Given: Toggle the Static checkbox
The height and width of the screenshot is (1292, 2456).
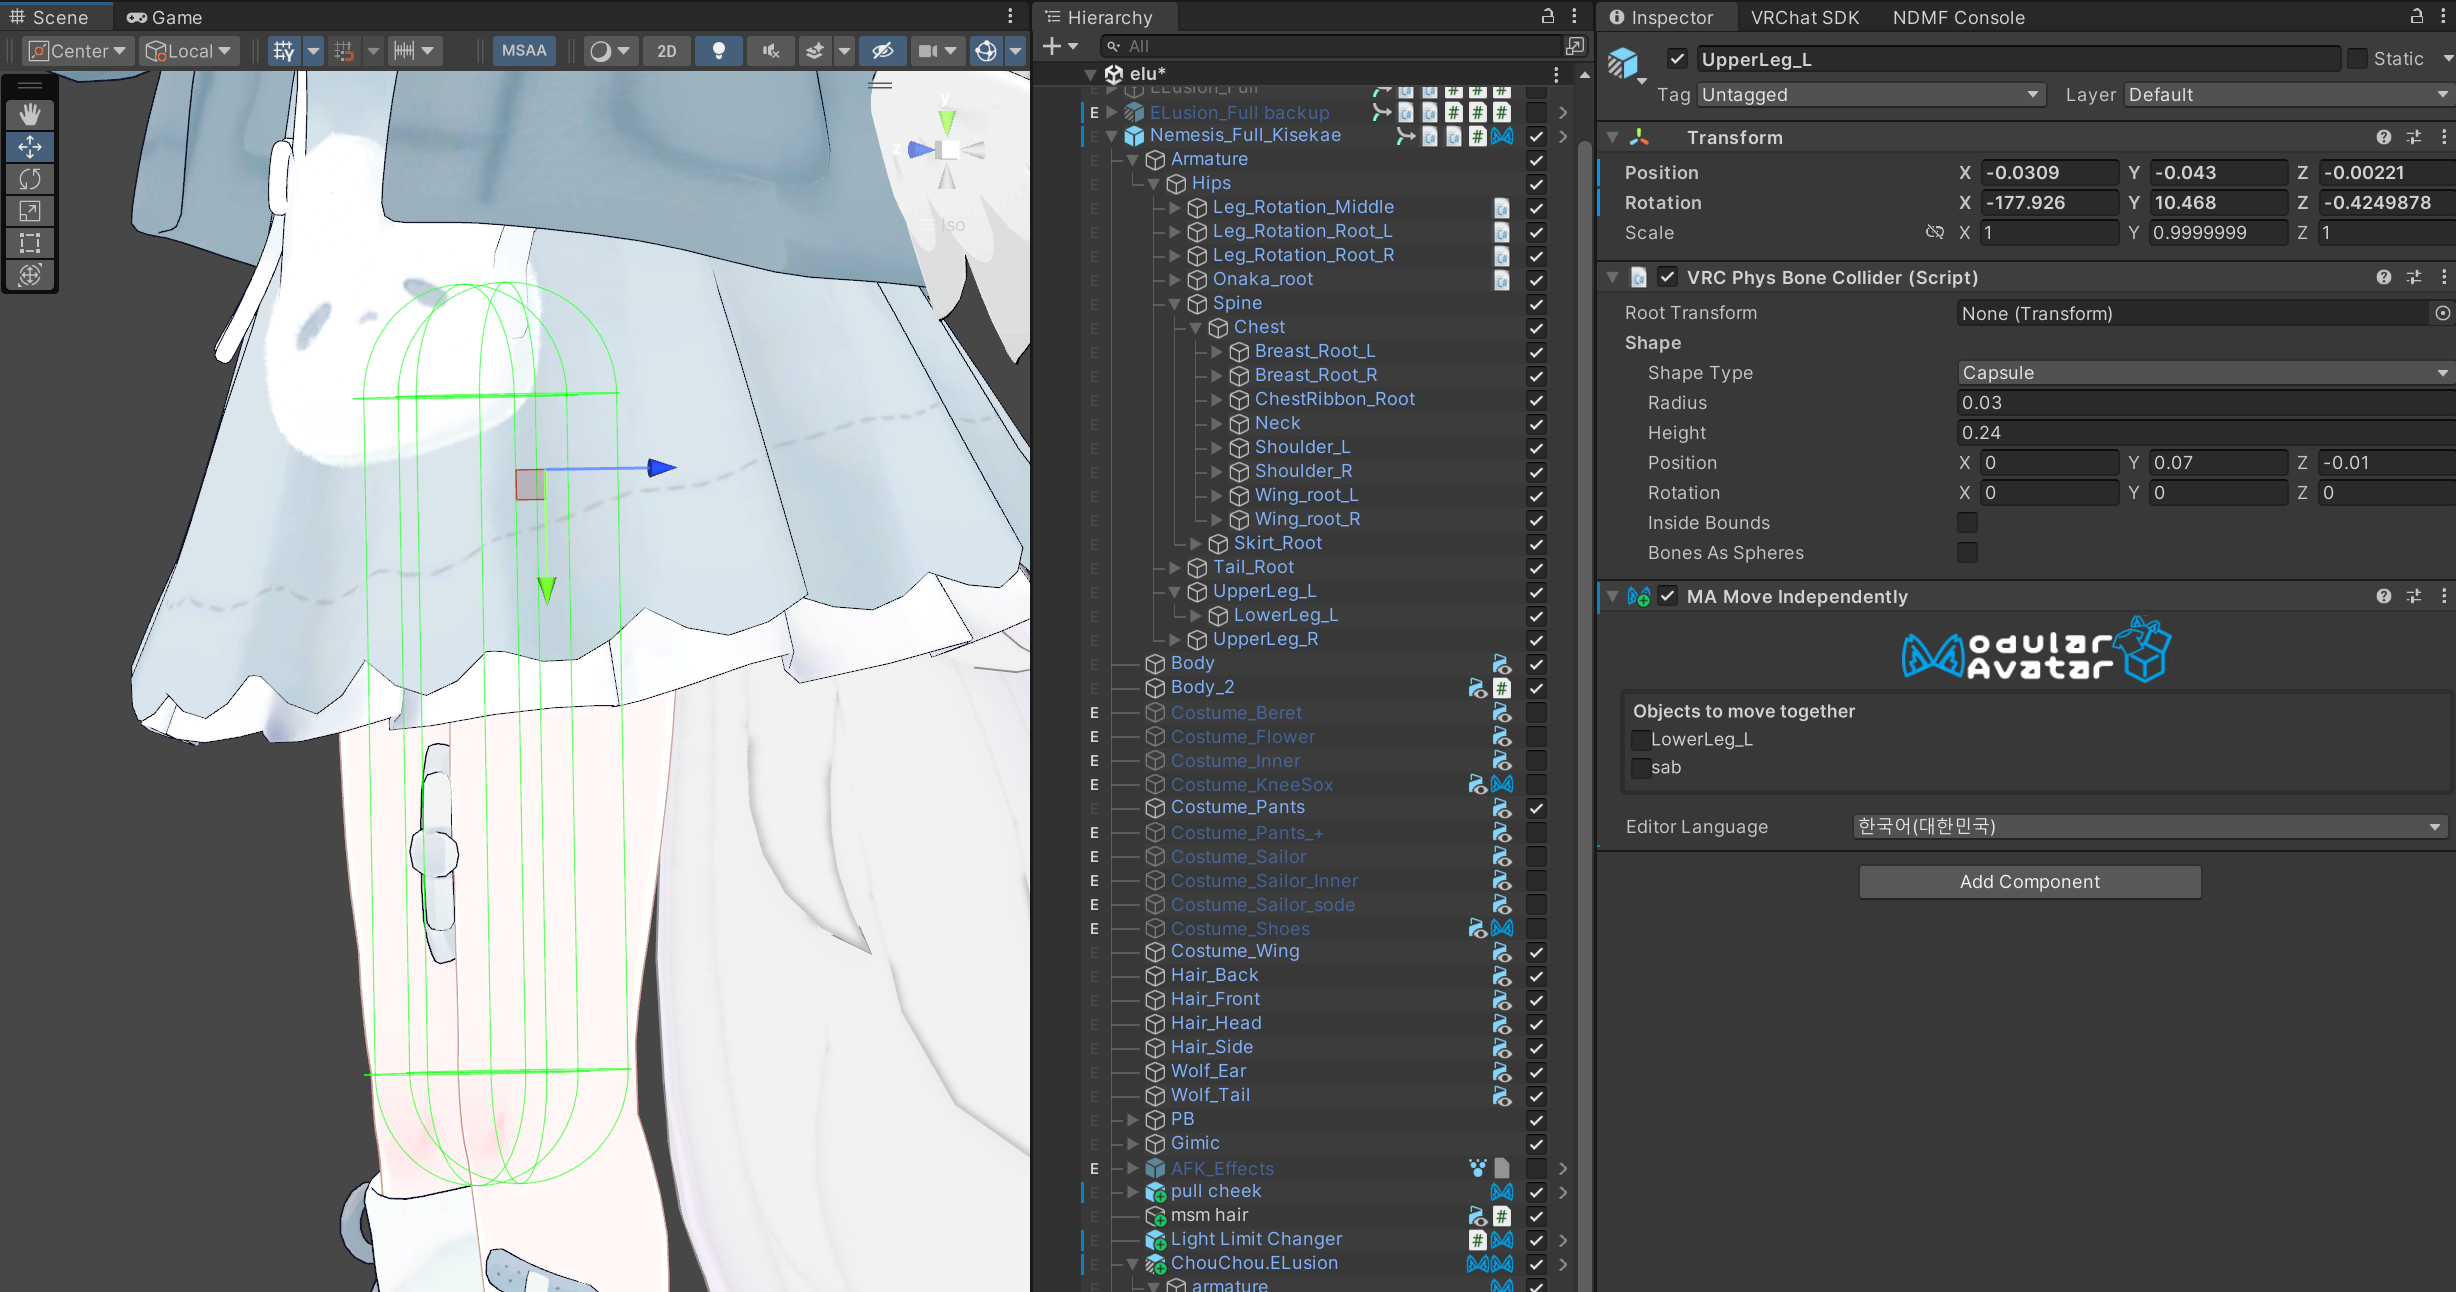Looking at the screenshot, I should tap(2357, 59).
